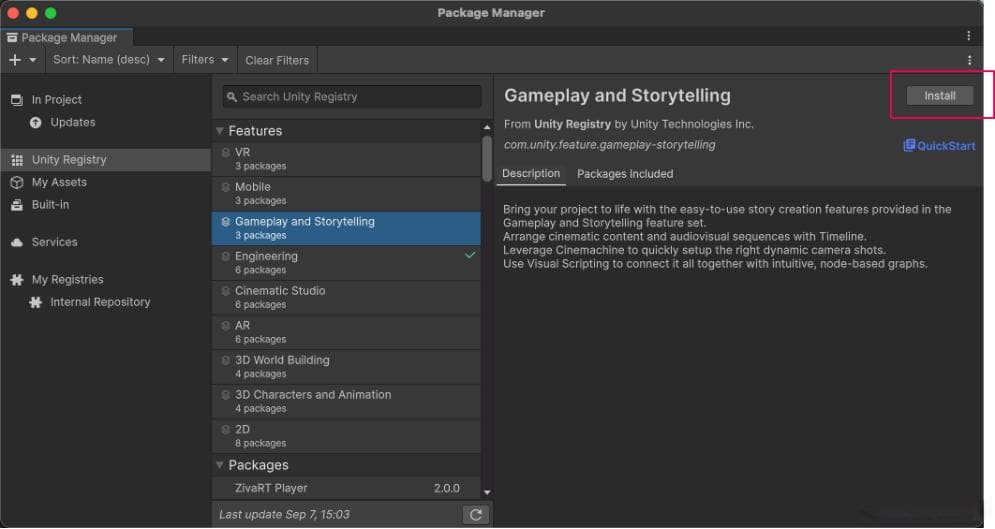995x529 pixels.
Task: Click the Engineering installed checkmark
Action: coord(470,255)
